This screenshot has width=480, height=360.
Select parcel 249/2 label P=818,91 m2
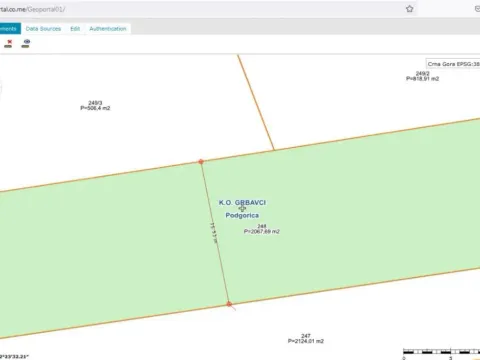422,79
